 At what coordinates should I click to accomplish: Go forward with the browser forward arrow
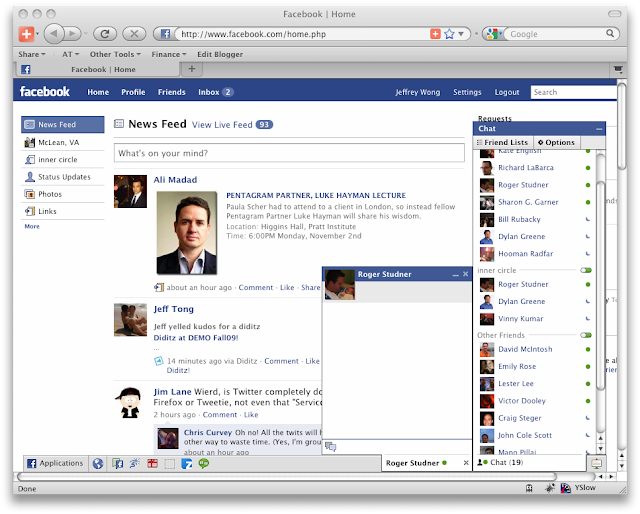tap(73, 34)
